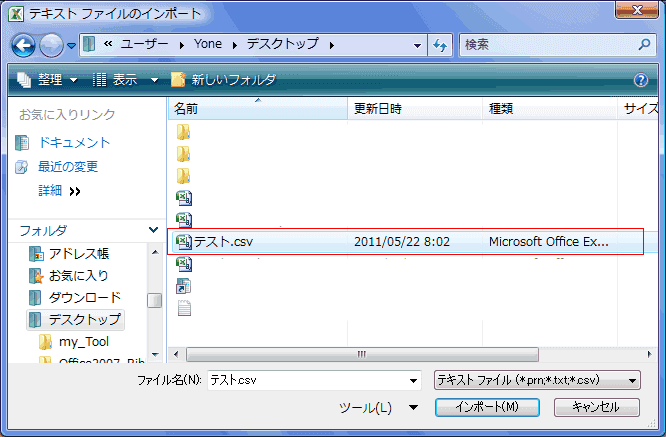Show more links with 詳細
The height and width of the screenshot is (437, 666).
coord(59,191)
